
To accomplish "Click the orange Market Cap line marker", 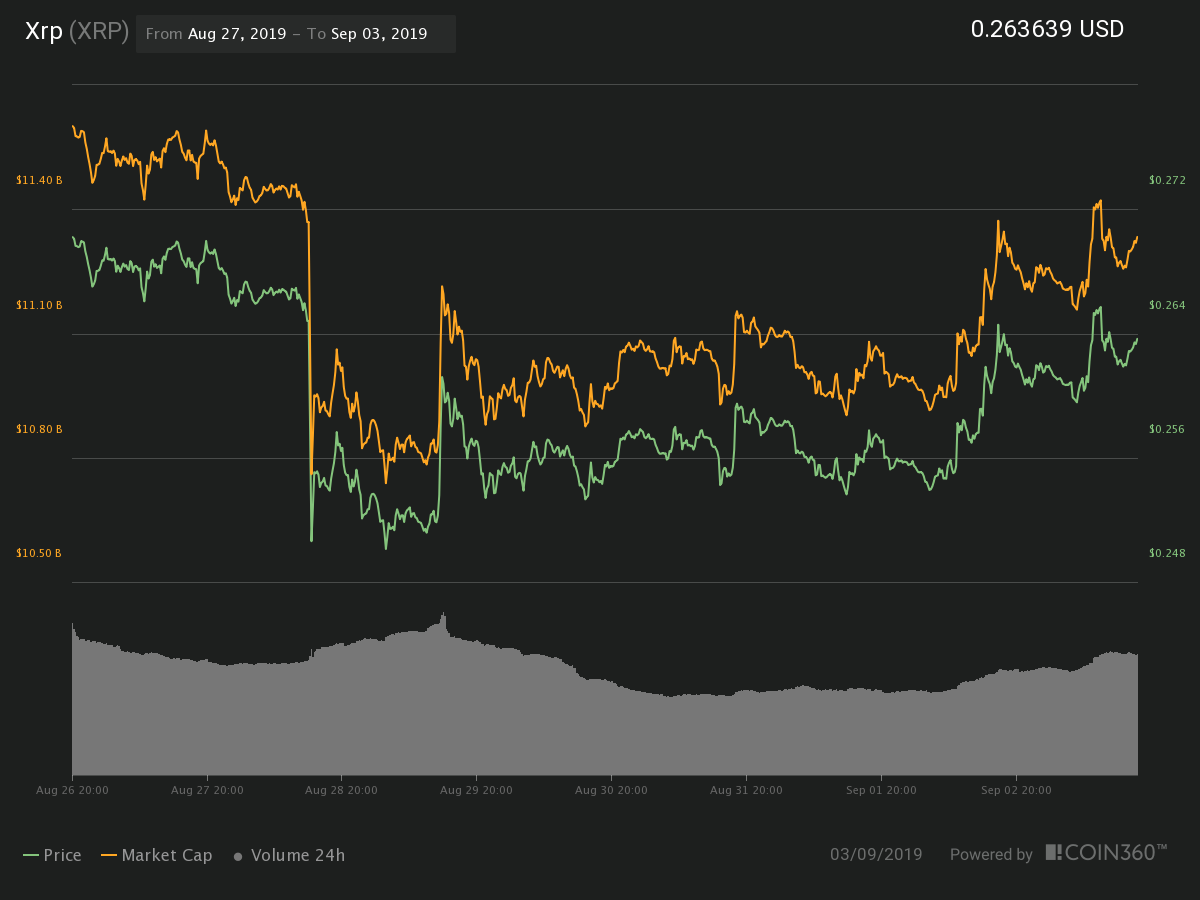I will coord(108,856).
